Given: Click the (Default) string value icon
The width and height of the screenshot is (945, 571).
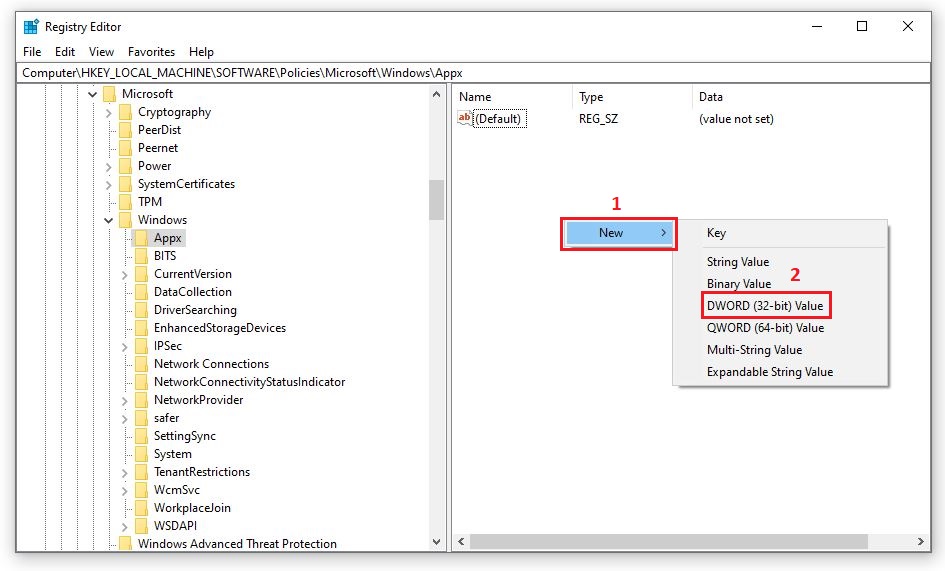Looking at the screenshot, I should 464,119.
